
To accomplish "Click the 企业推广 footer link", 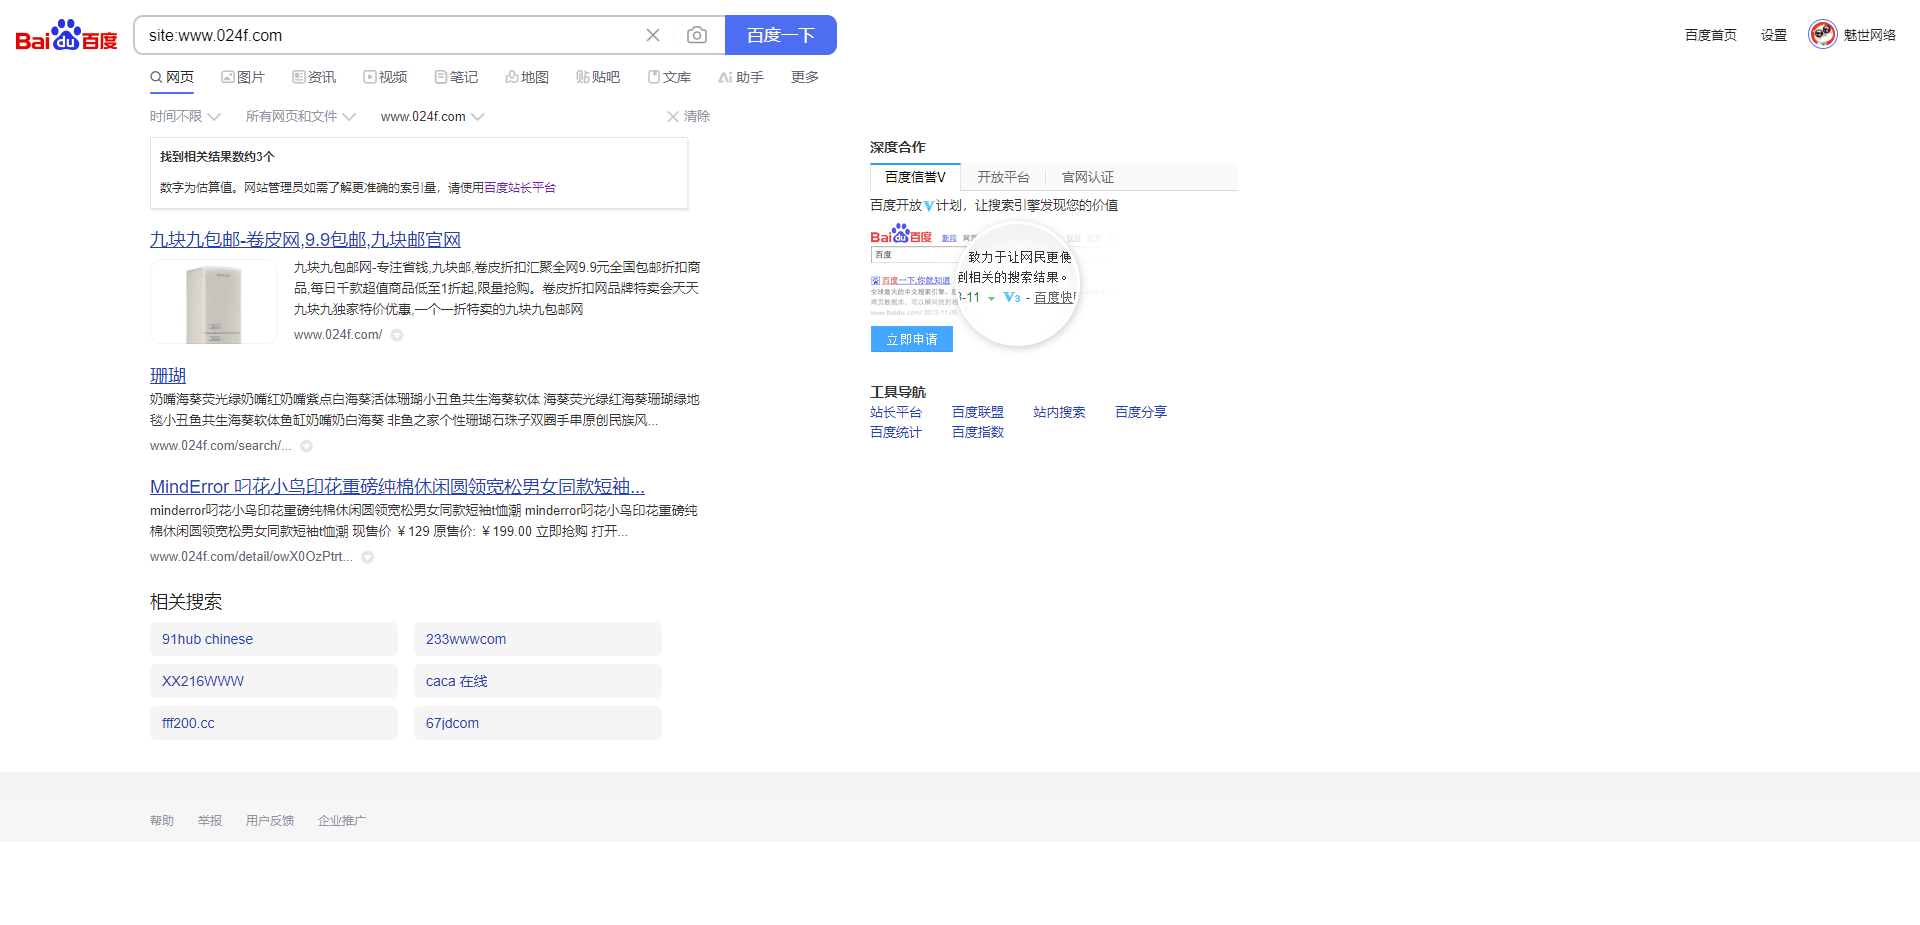I will coord(342,821).
